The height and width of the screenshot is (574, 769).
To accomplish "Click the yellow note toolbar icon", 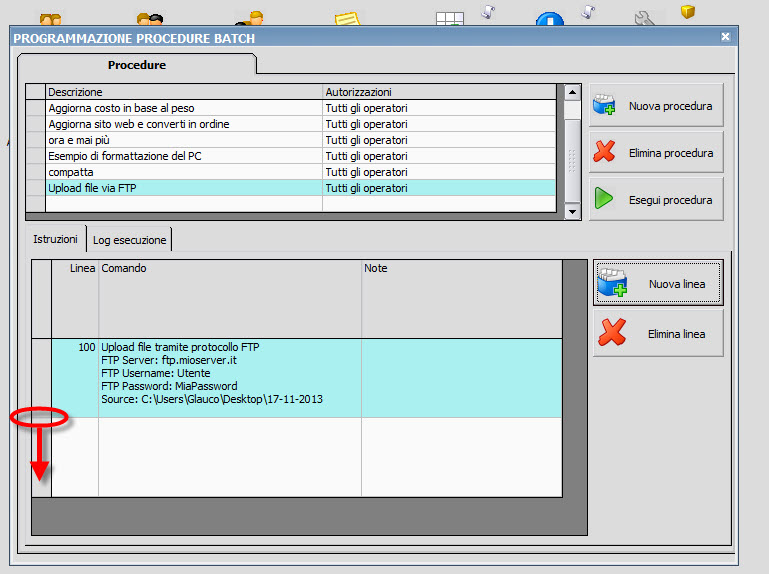I will click(347, 20).
